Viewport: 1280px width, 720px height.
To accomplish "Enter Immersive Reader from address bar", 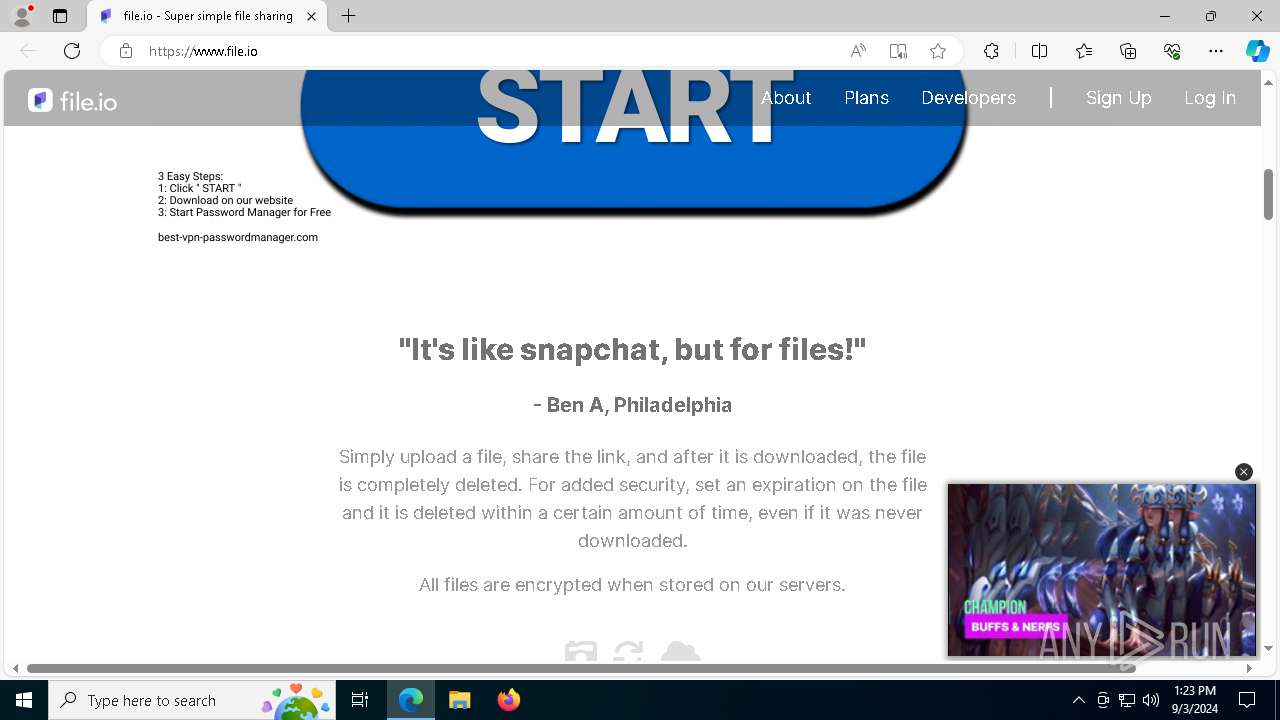I will 898,51.
